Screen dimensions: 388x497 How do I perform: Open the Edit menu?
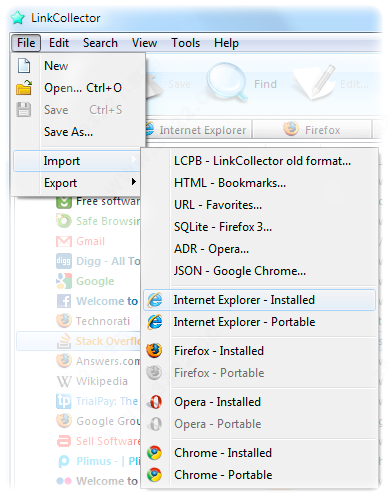(59, 43)
